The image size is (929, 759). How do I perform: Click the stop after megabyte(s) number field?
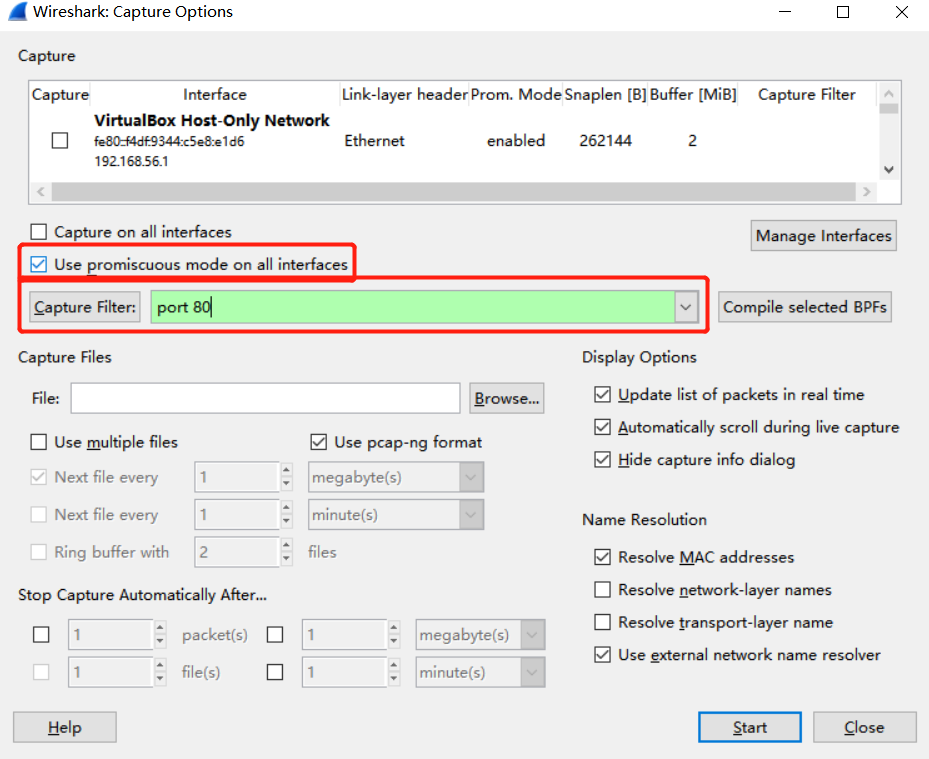click(345, 635)
